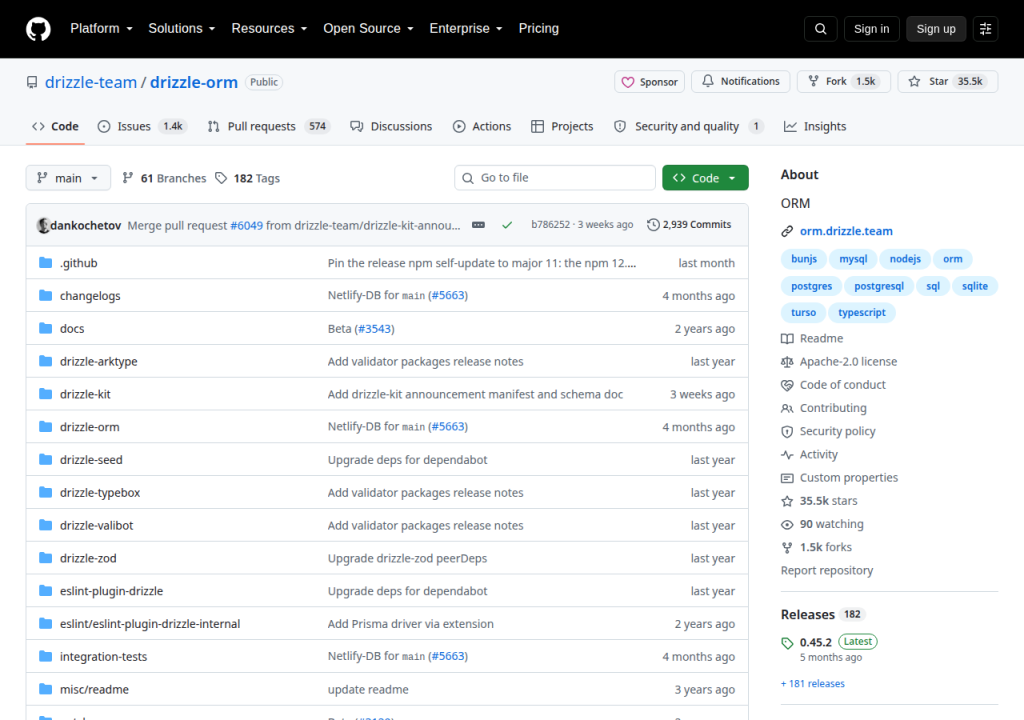Screen dimensions: 1024x720
Task: Select the Code tab
Action: [56, 126]
